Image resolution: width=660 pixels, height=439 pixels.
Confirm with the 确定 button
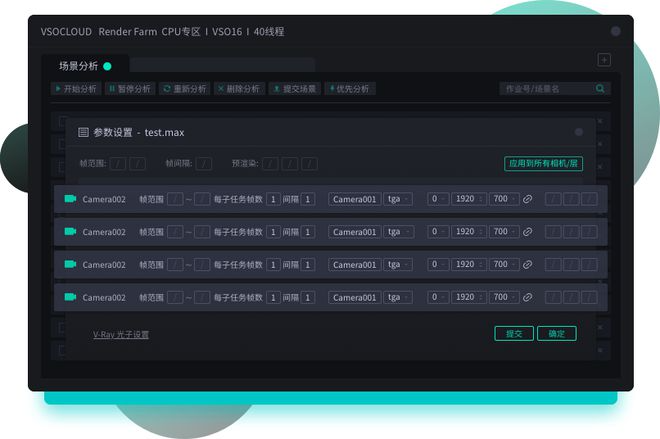557,334
